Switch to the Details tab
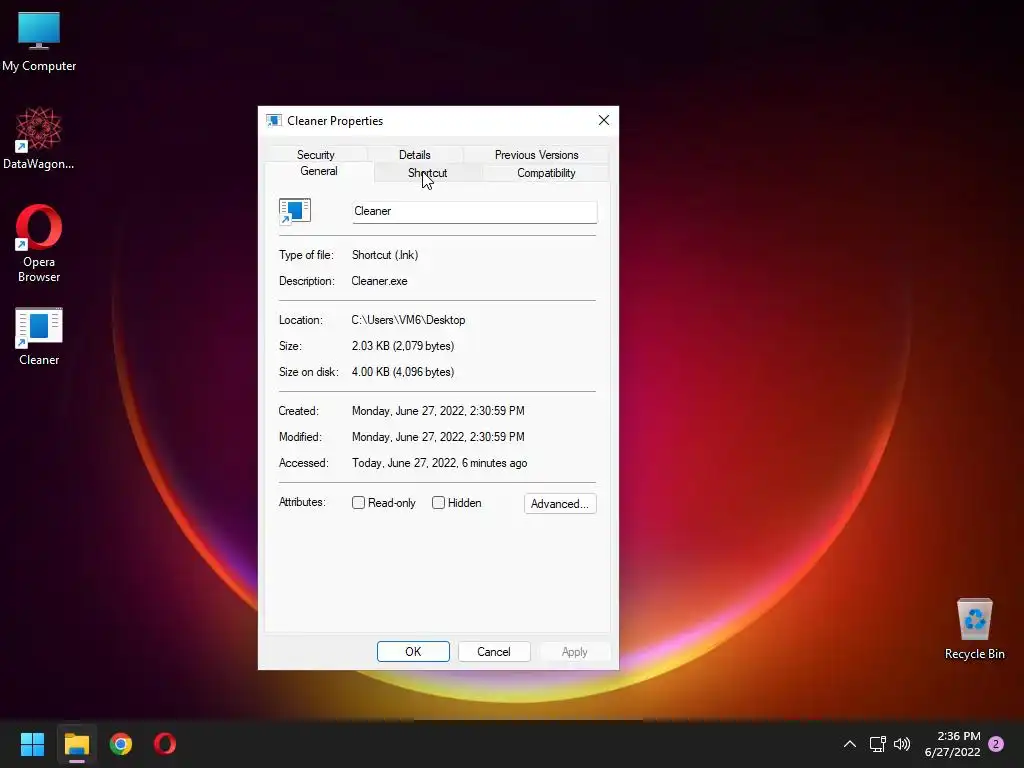The width and height of the screenshot is (1024, 768). tap(415, 155)
